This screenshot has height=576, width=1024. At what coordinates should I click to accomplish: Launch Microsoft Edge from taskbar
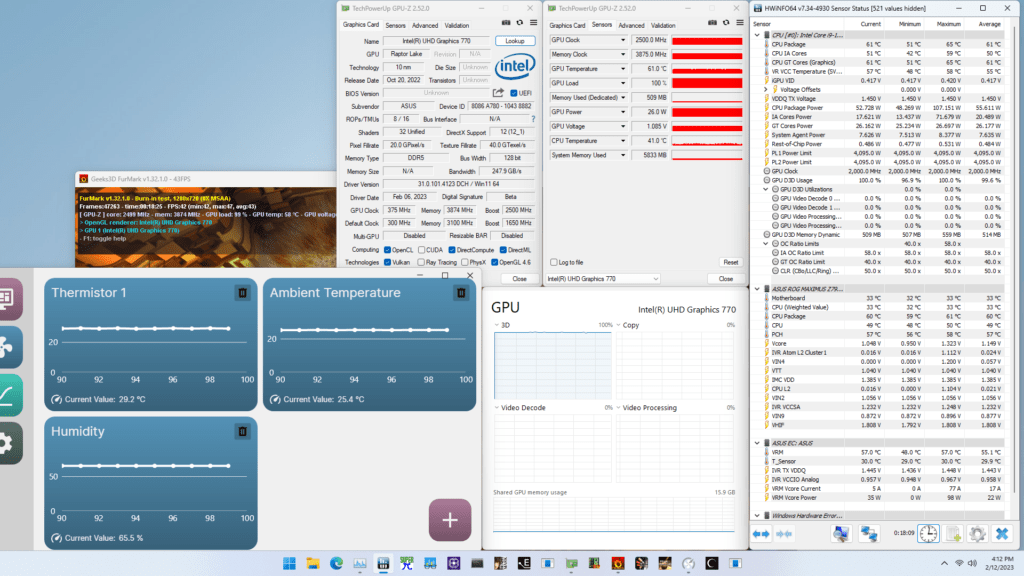click(336, 563)
